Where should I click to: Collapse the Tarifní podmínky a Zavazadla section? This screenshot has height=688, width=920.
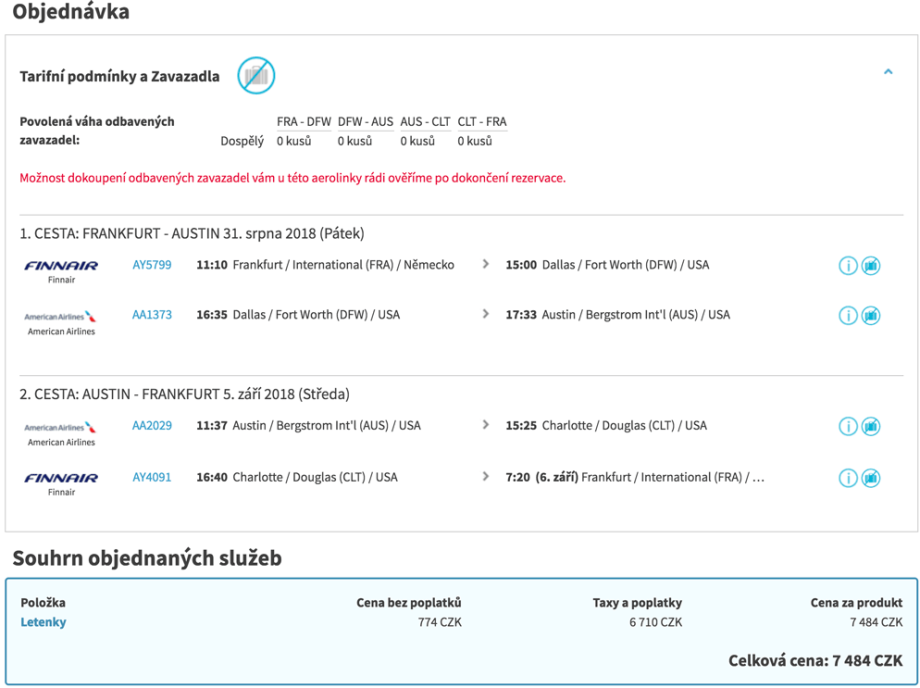(887, 72)
